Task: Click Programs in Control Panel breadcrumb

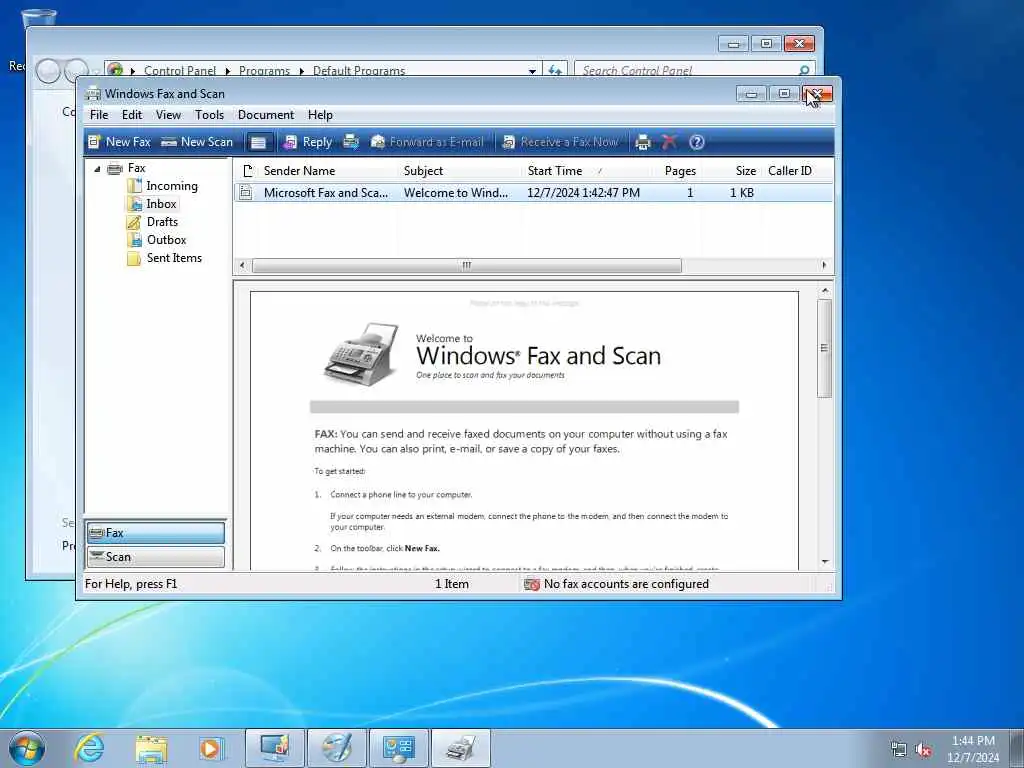Action: coord(264,71)
